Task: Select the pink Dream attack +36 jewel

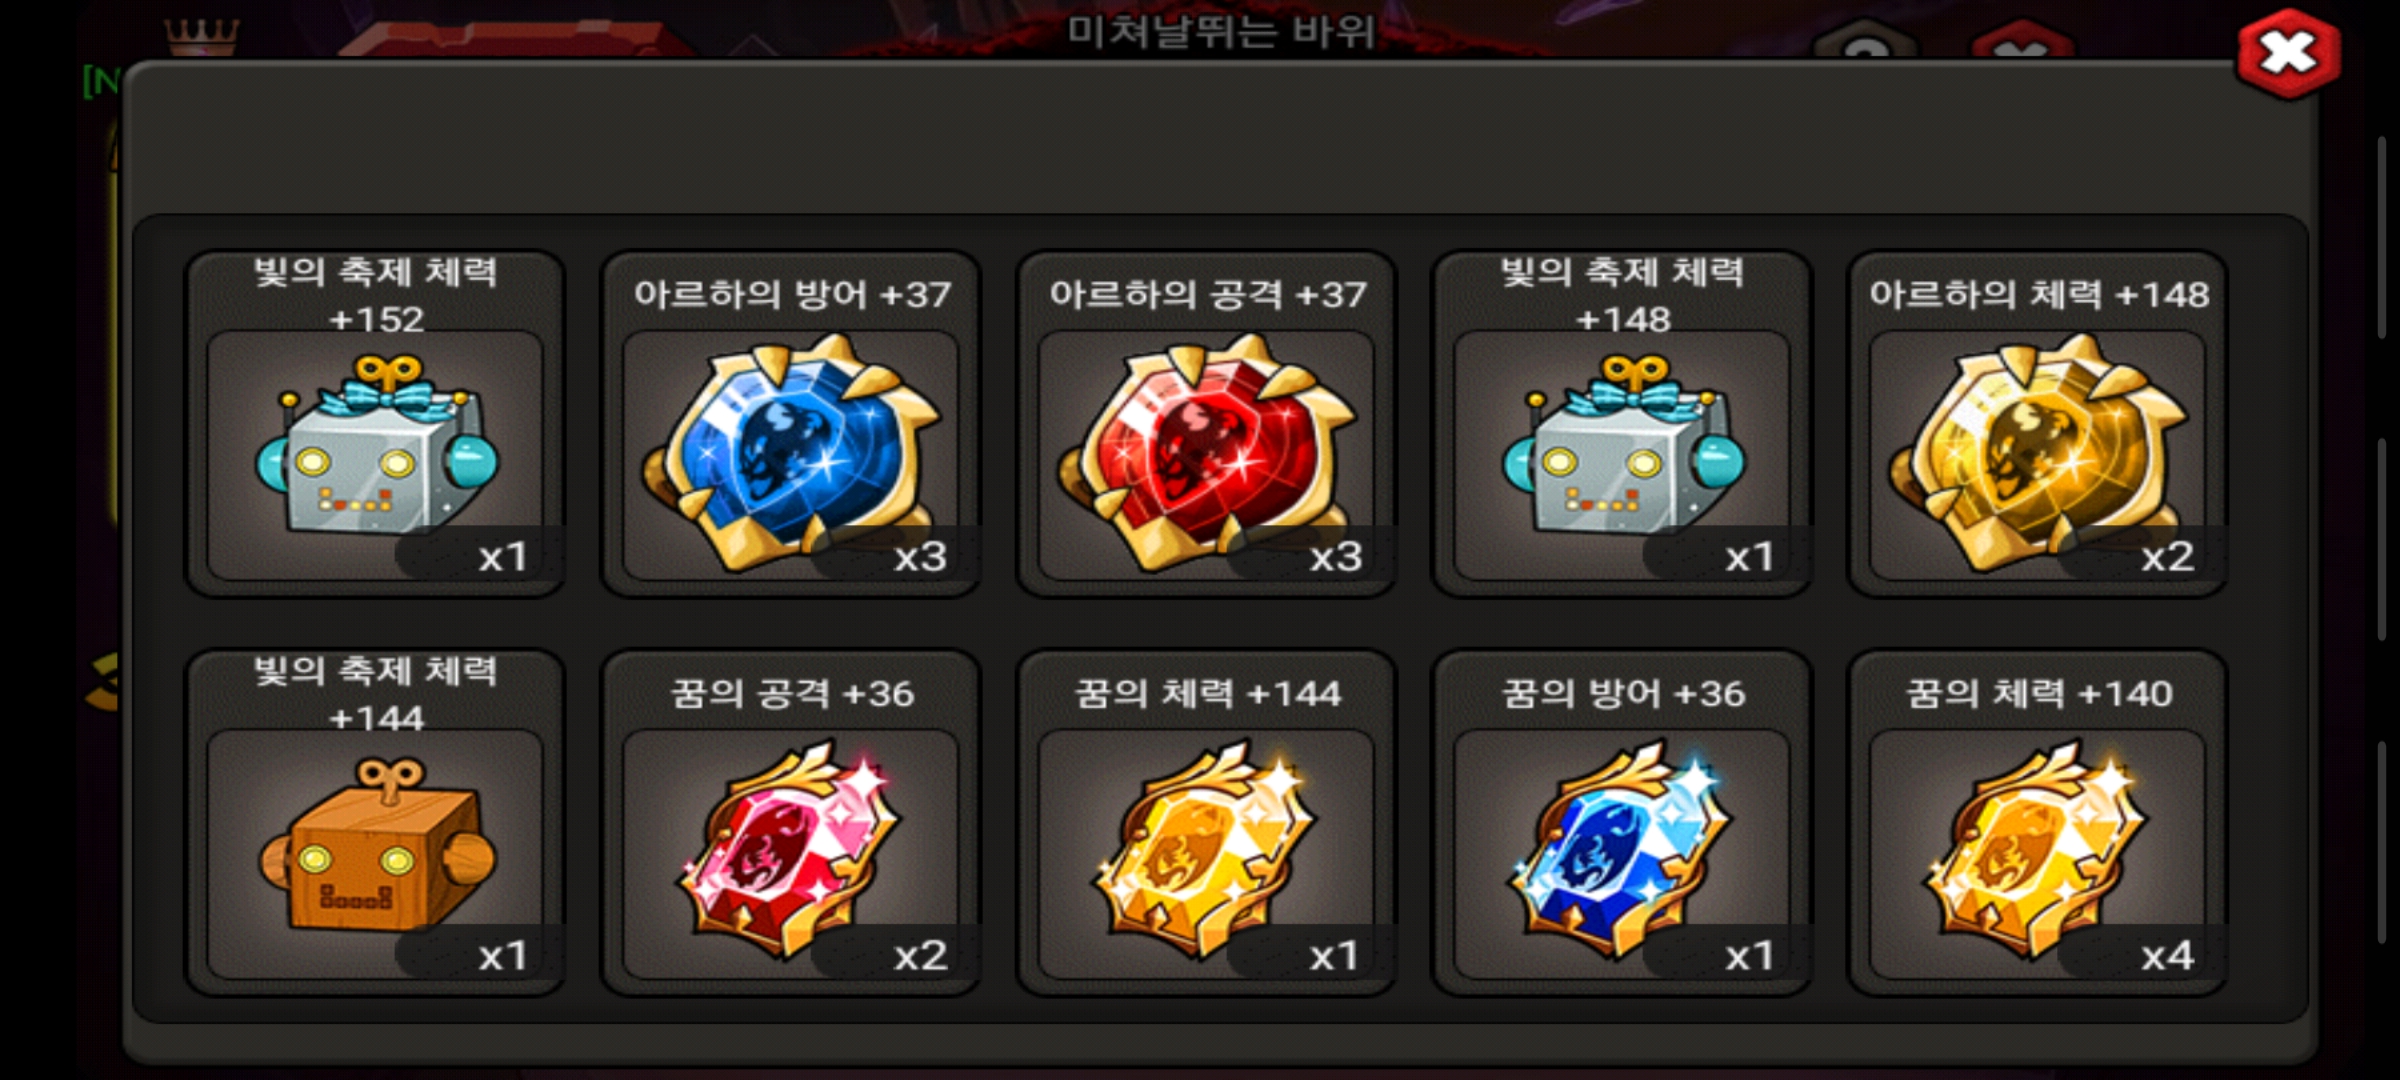Action: tap(790, 850)
